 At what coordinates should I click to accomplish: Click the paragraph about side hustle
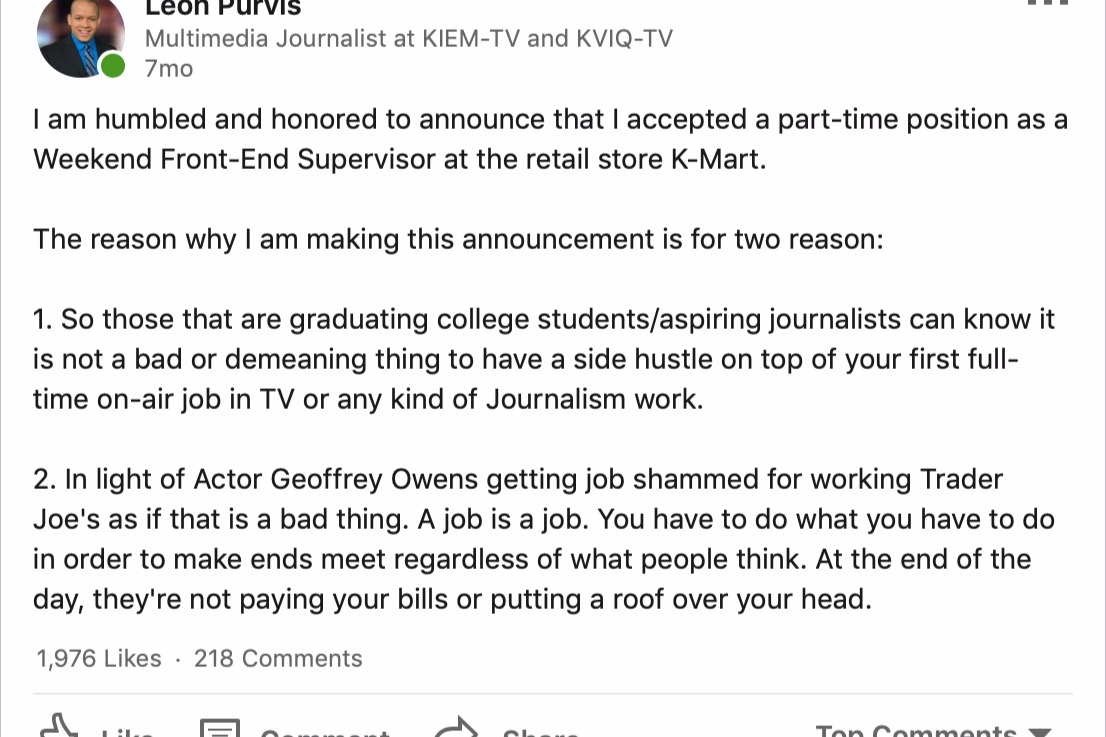[544, 359]
